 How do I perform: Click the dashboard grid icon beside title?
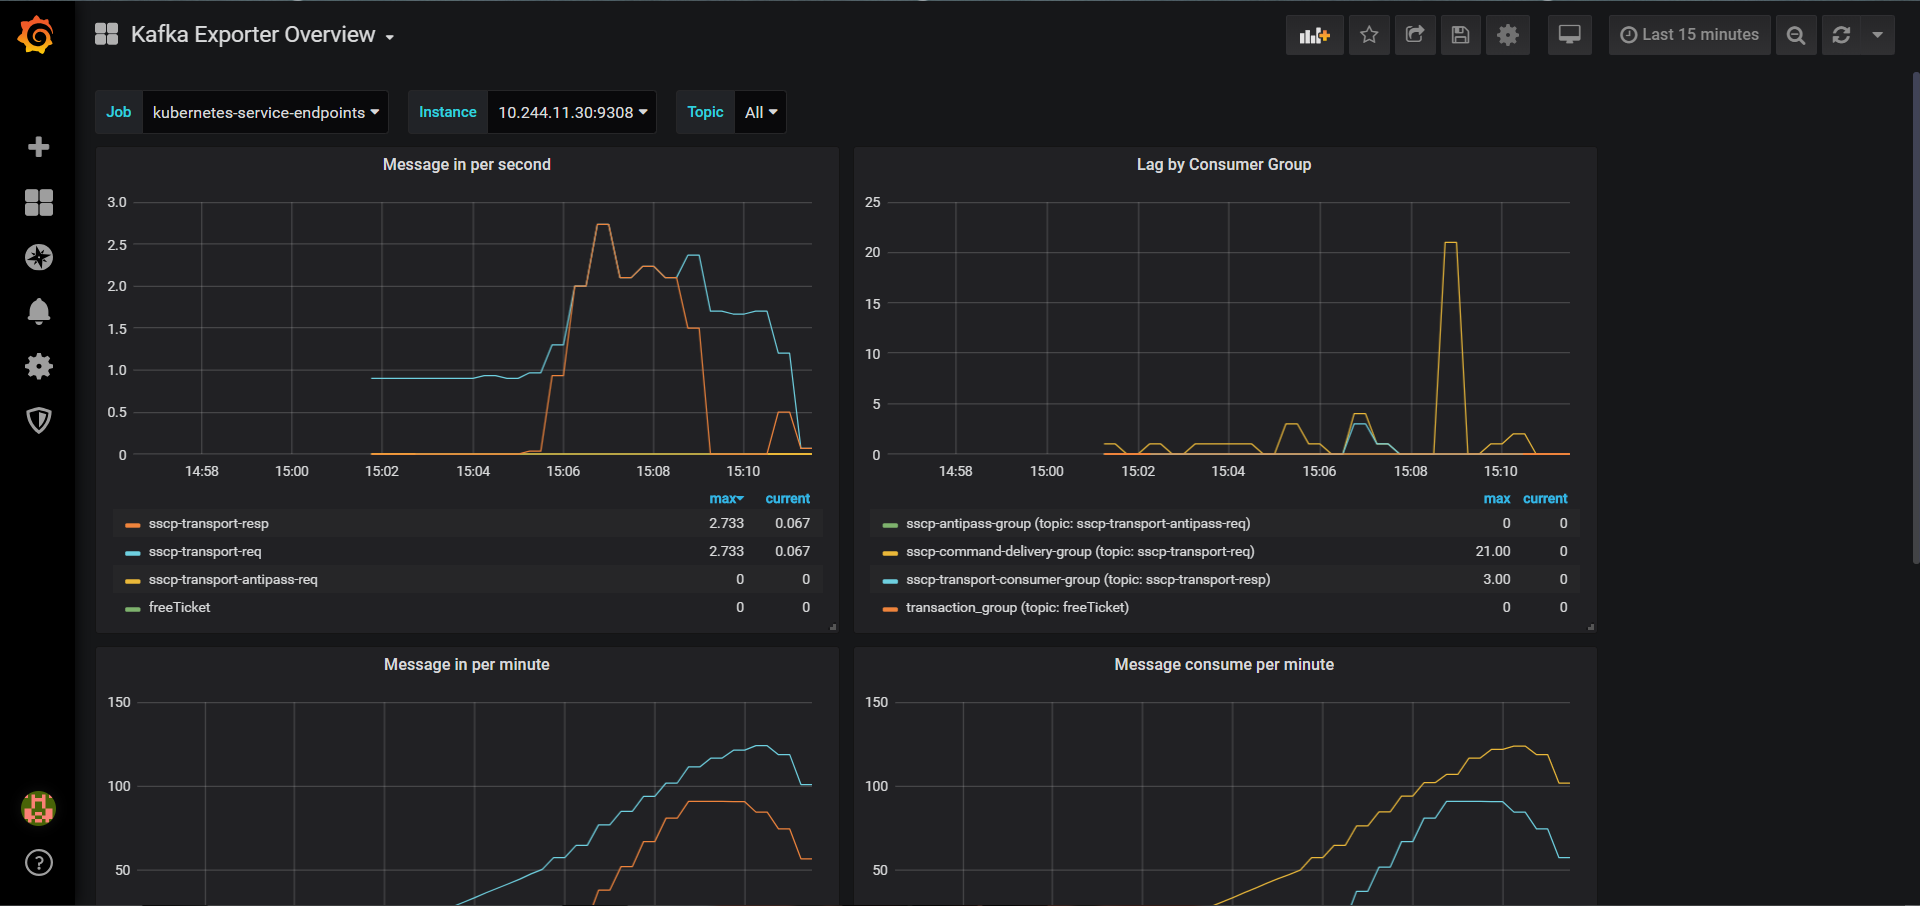pos(106,34)
